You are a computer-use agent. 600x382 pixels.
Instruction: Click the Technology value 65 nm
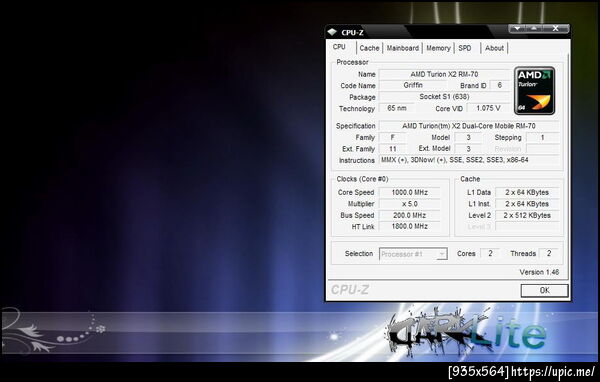tap(397, 108)
